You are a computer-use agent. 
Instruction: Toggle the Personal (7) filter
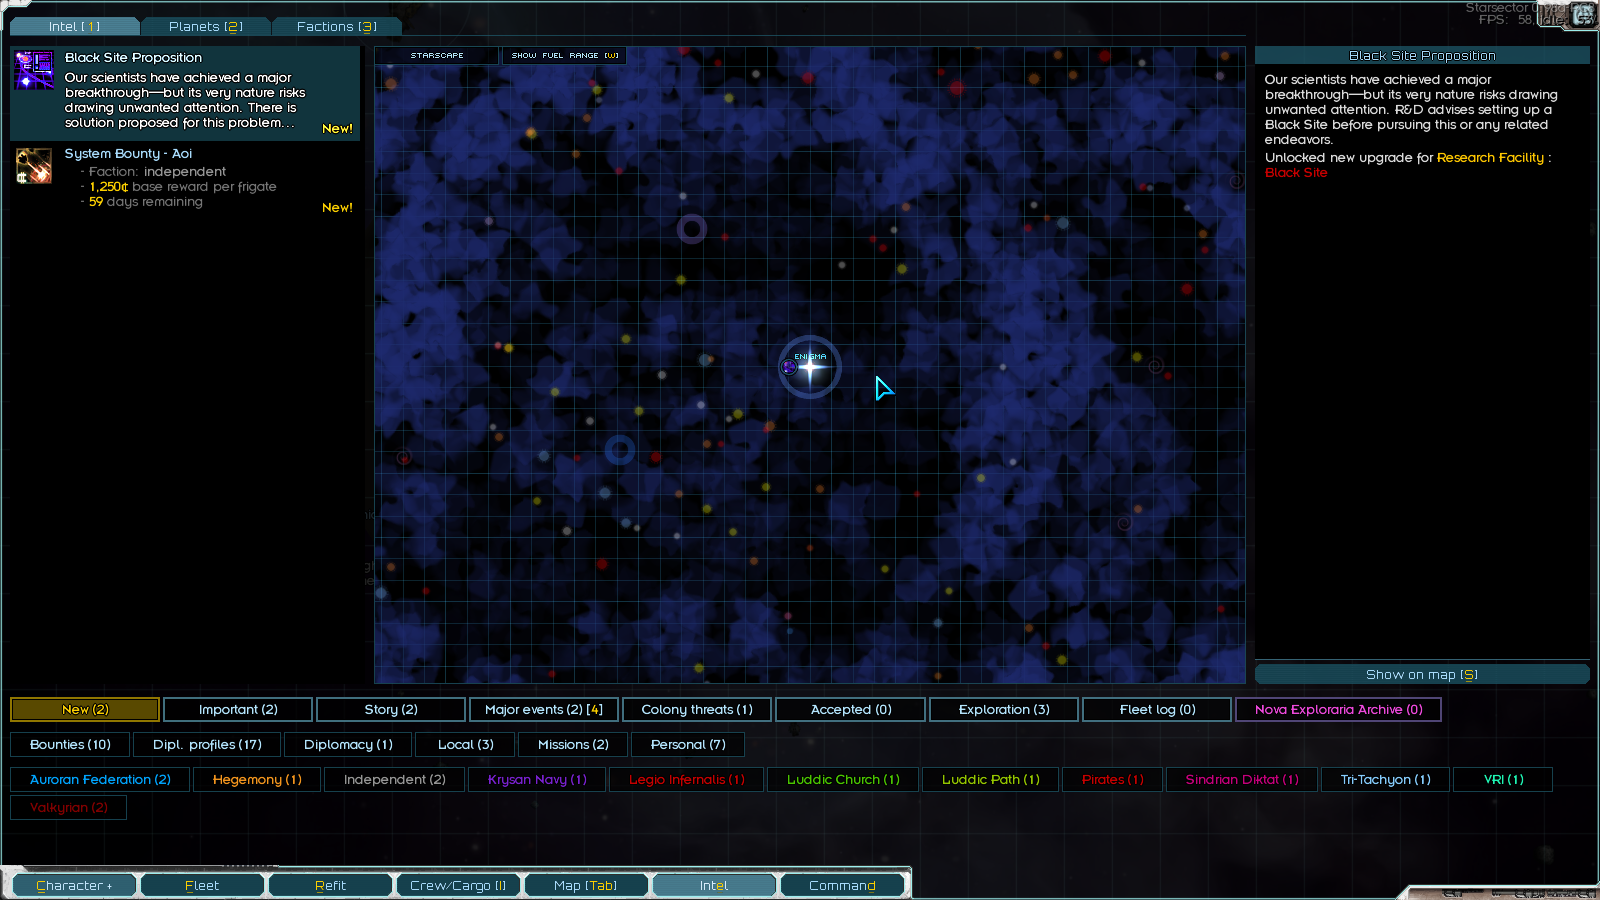[x=688, y=744]
